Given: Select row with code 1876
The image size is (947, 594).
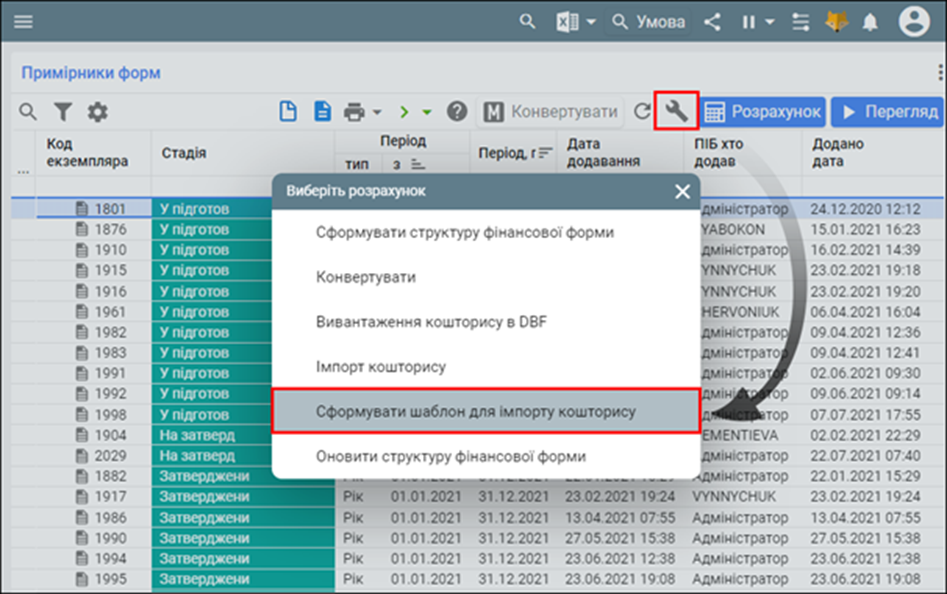Looking at the screenshot, I should pos(110,229).
